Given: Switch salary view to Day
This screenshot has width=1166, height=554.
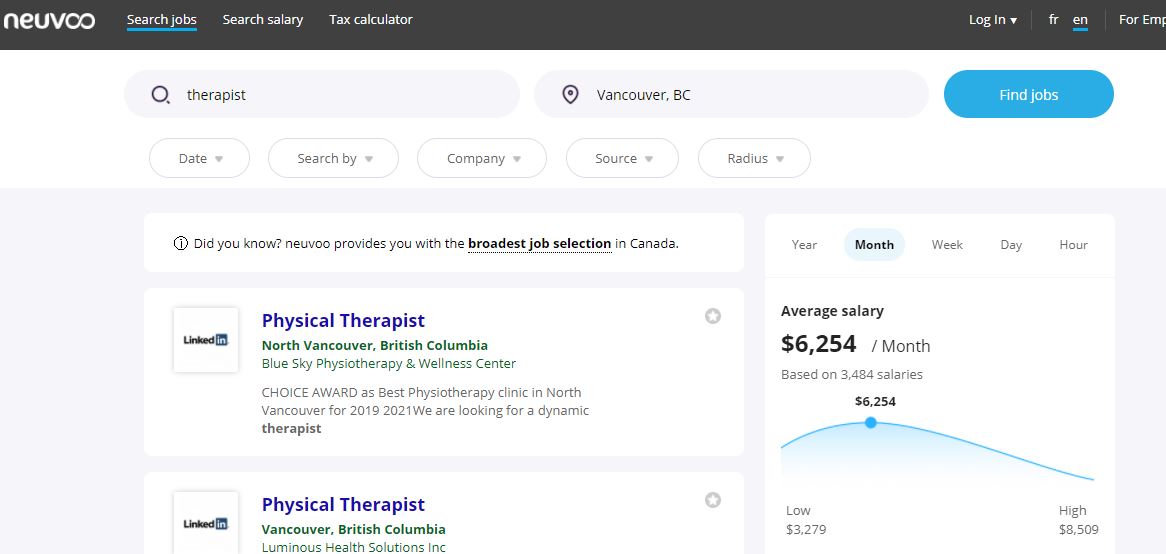Looking at the screenshot, I should (1011, 245).
